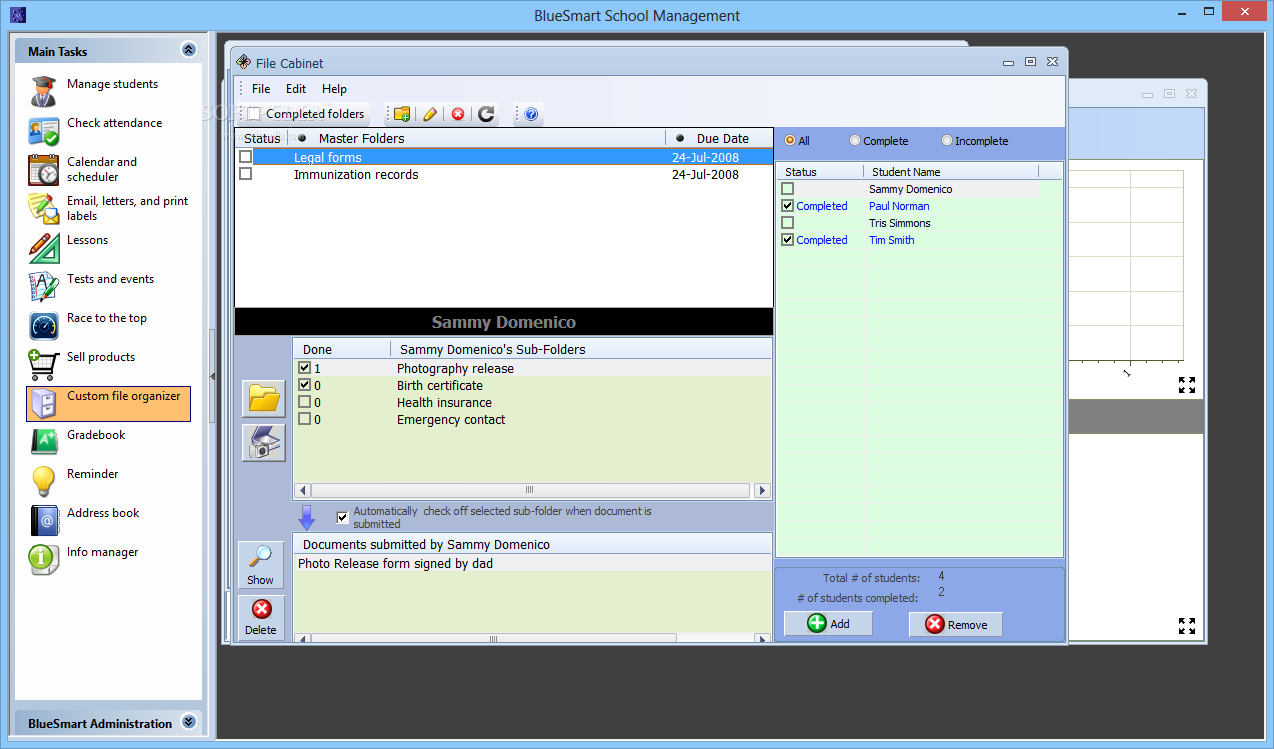This screenshot has height=749, width=1274.
Task: Select the Incomplete radio button
Action: point(947,141)
